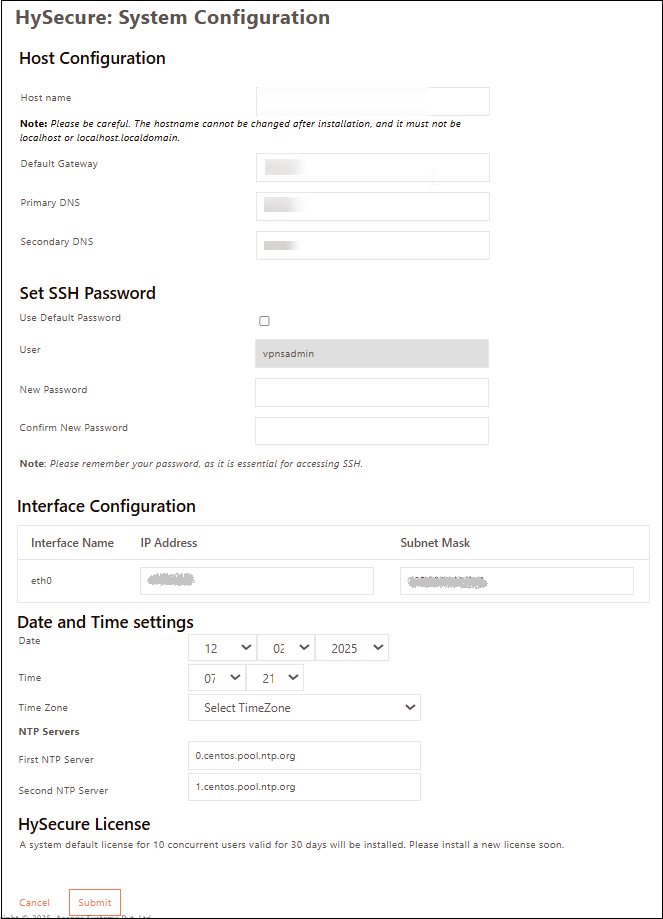Click the First NTP Server field

pyautogui.click(x=304, y=756)
